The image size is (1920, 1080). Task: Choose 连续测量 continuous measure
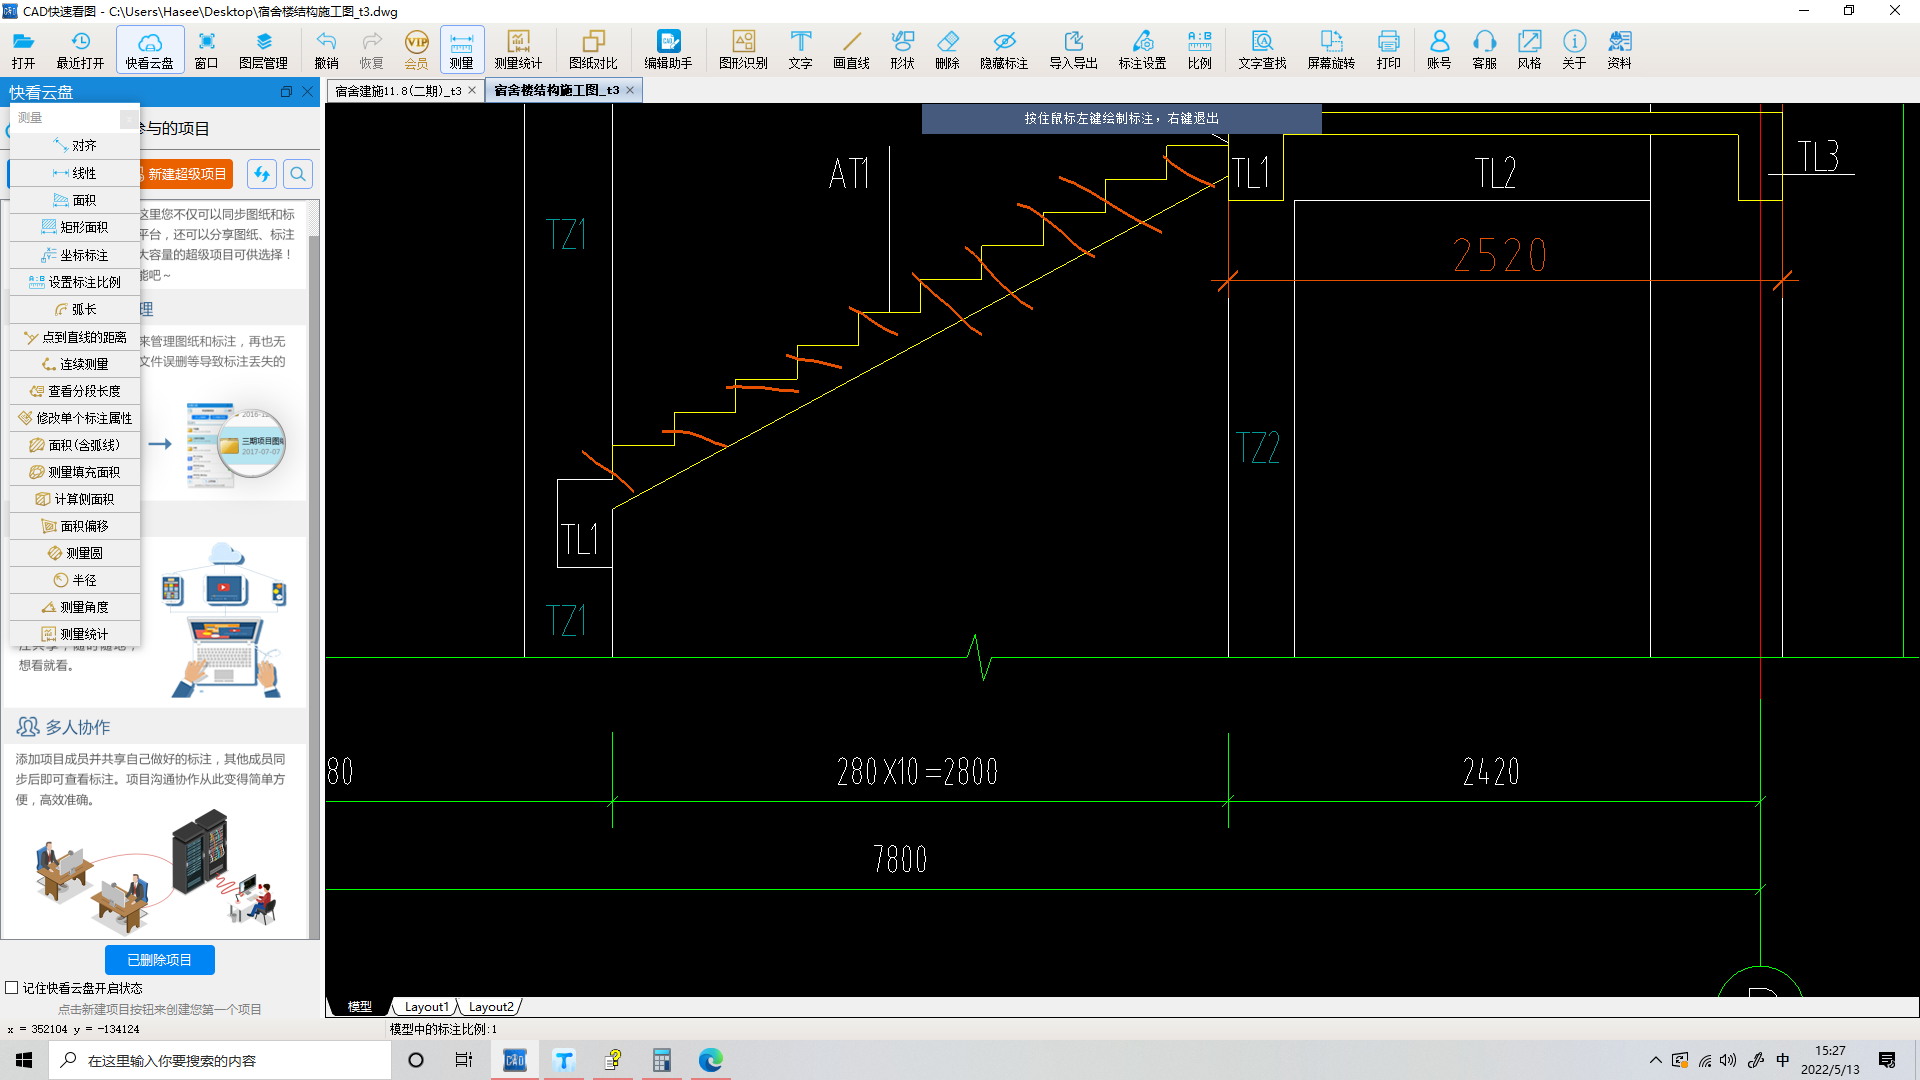[x=75, y=364]
